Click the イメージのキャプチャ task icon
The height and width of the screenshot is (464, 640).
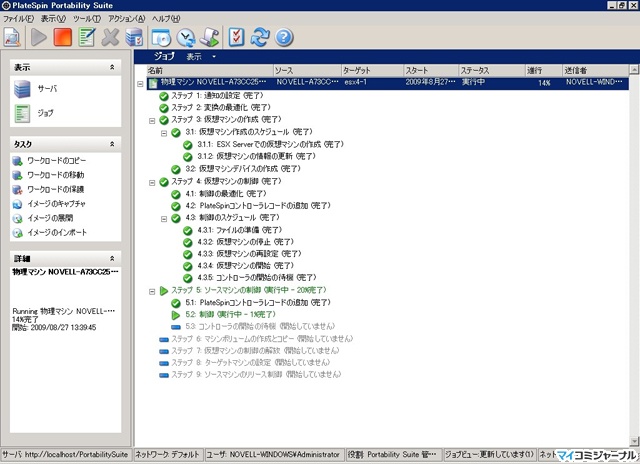[x=17, y=204]
